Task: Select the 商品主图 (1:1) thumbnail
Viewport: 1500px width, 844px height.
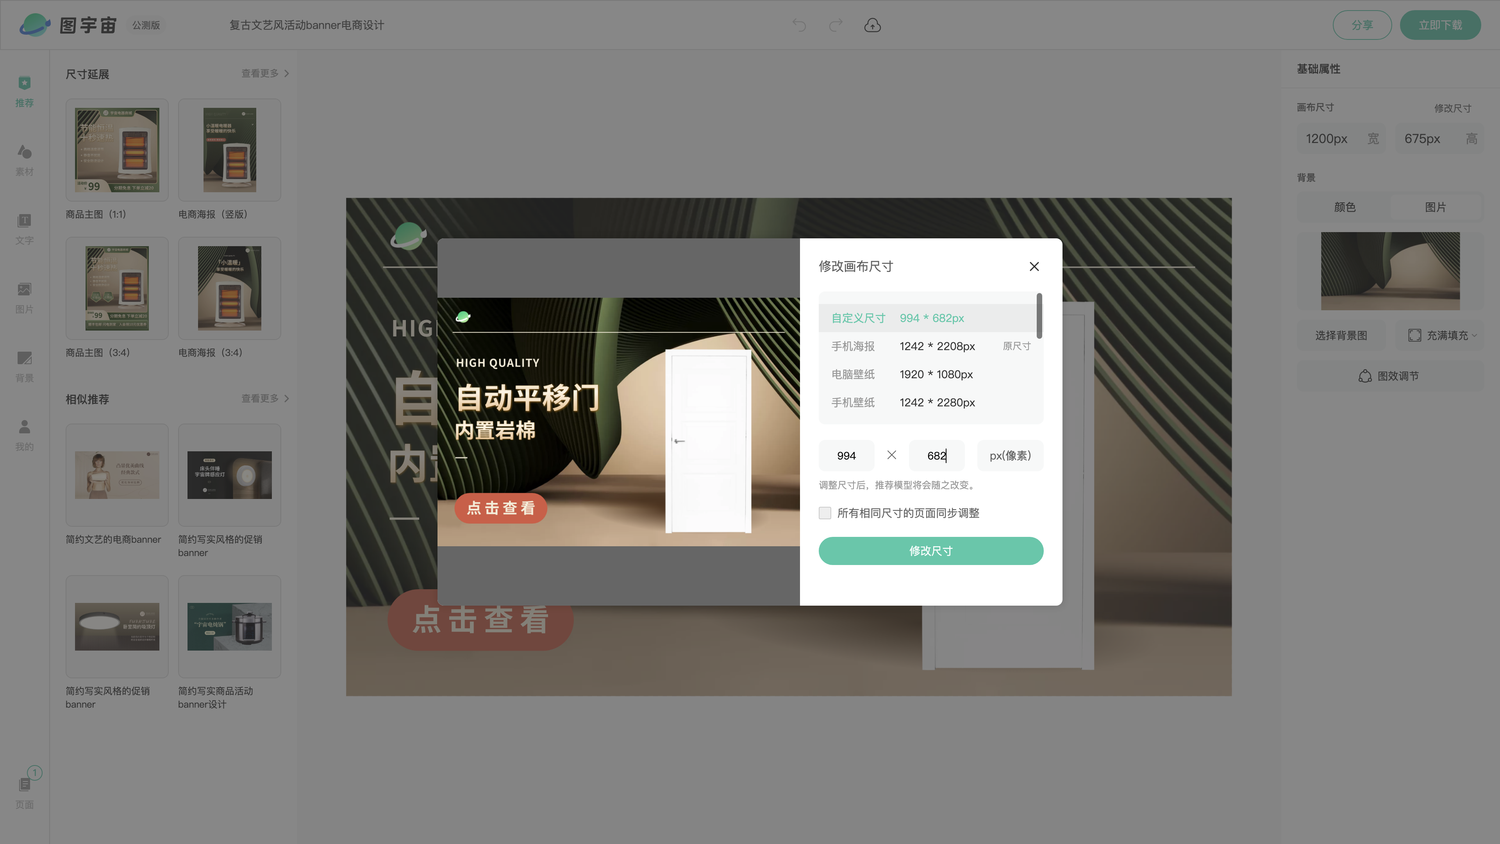Action: tap(117, 150)
